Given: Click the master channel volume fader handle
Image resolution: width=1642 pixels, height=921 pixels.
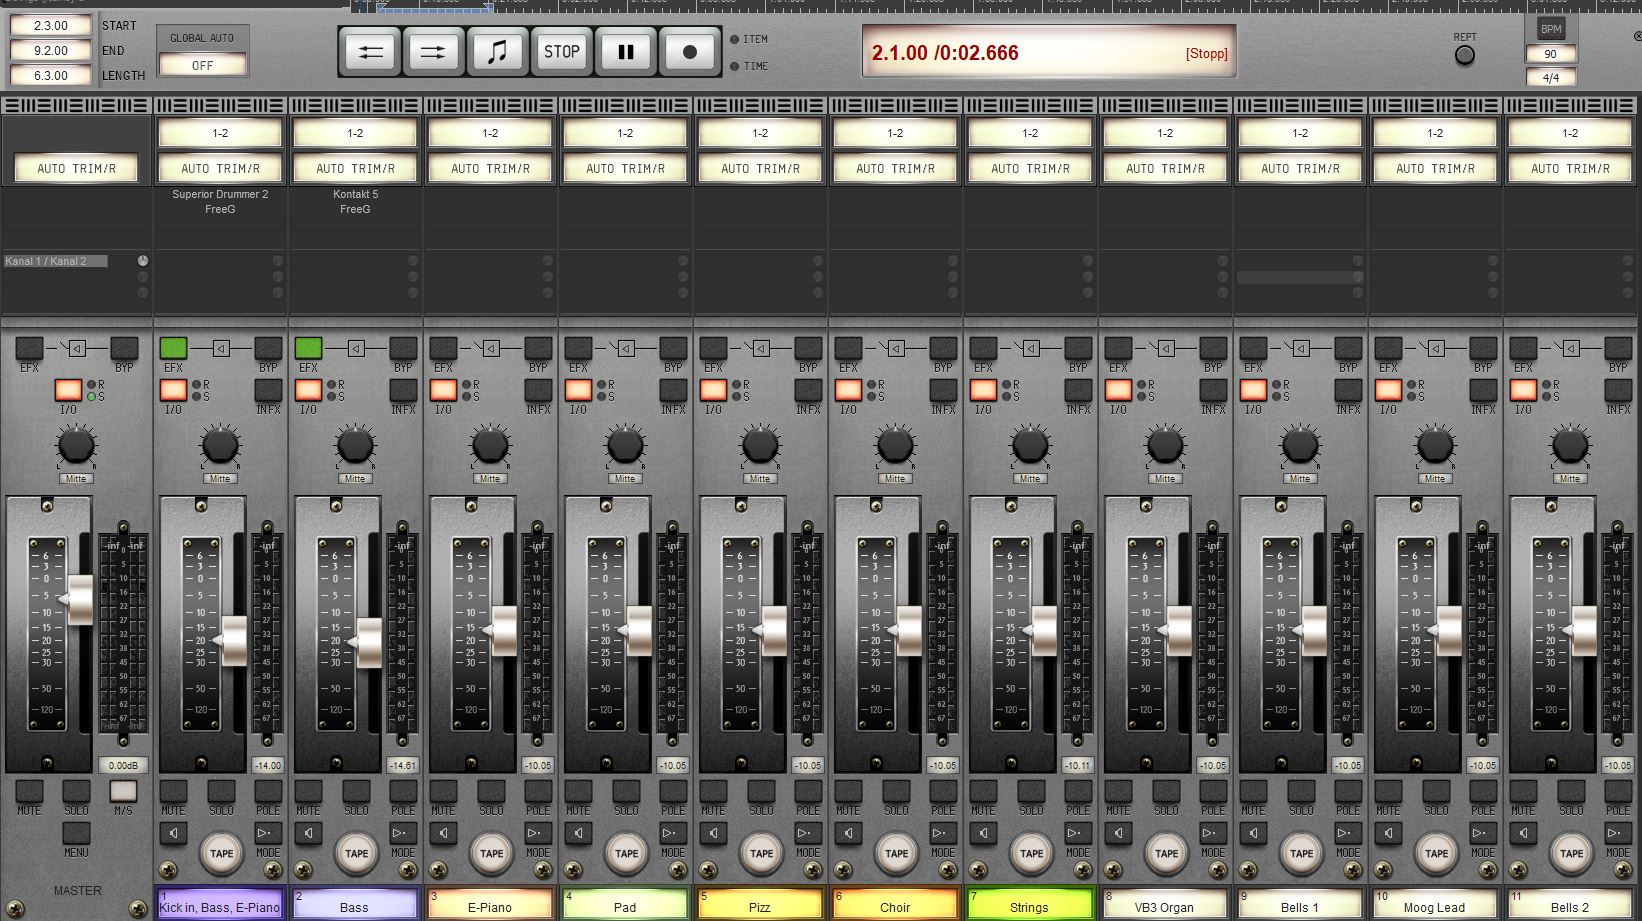Looking at the screenshot, I should (78, 599).
